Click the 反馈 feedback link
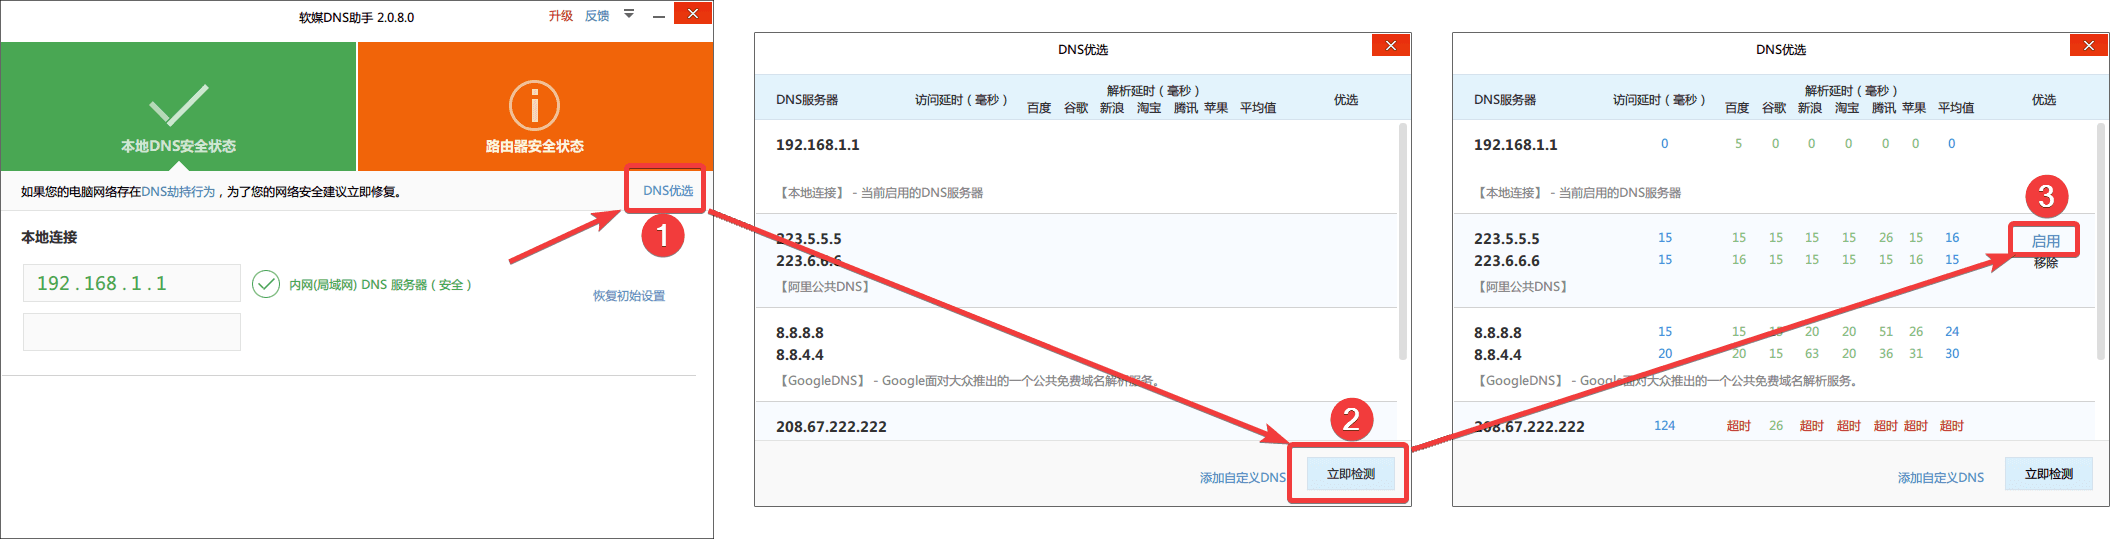The width and height of the screenshot is (2110, 539). [x=597, y=16]
